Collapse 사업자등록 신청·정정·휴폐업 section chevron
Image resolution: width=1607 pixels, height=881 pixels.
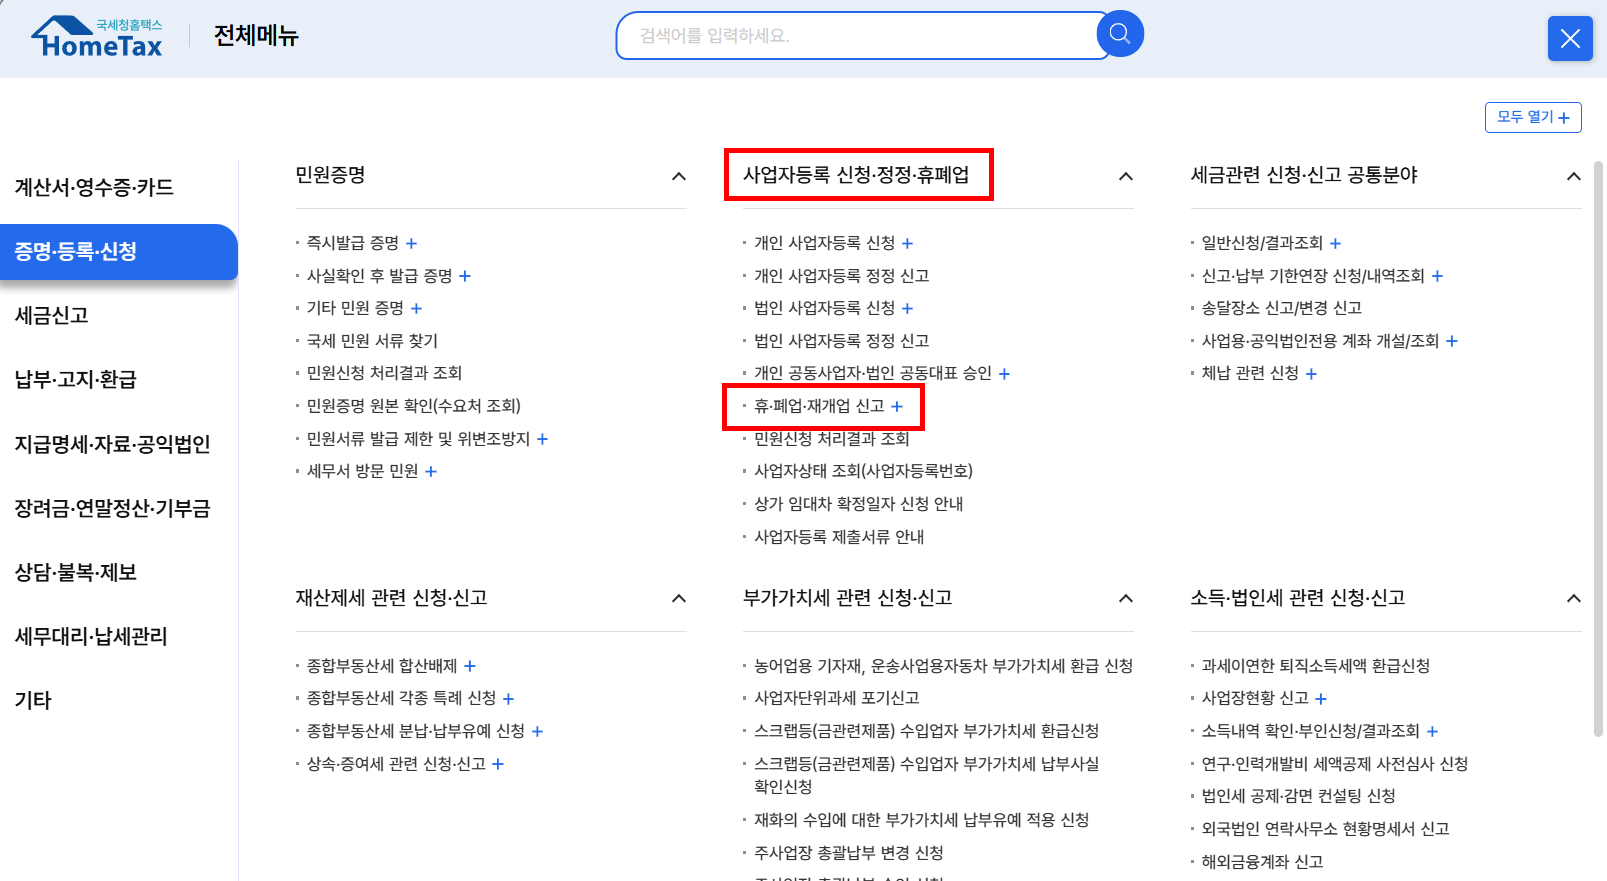click(x=1126, y=176)
